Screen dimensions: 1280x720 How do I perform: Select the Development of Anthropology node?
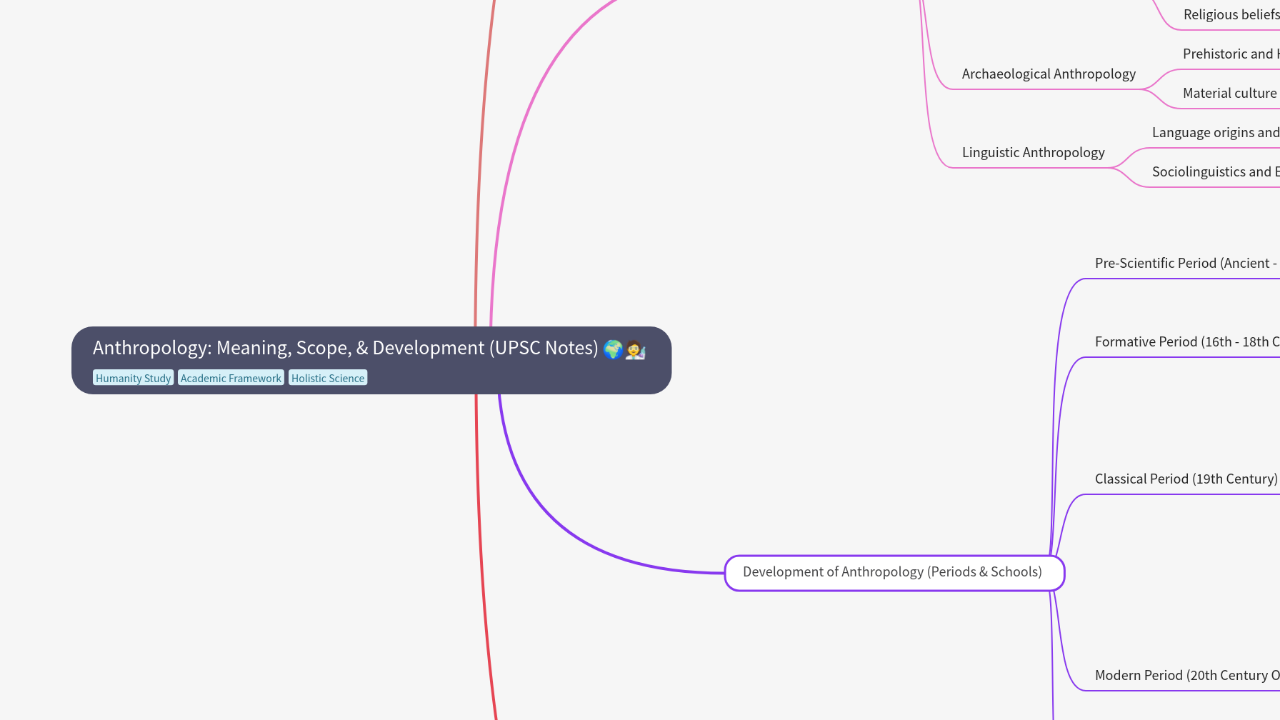893,572
